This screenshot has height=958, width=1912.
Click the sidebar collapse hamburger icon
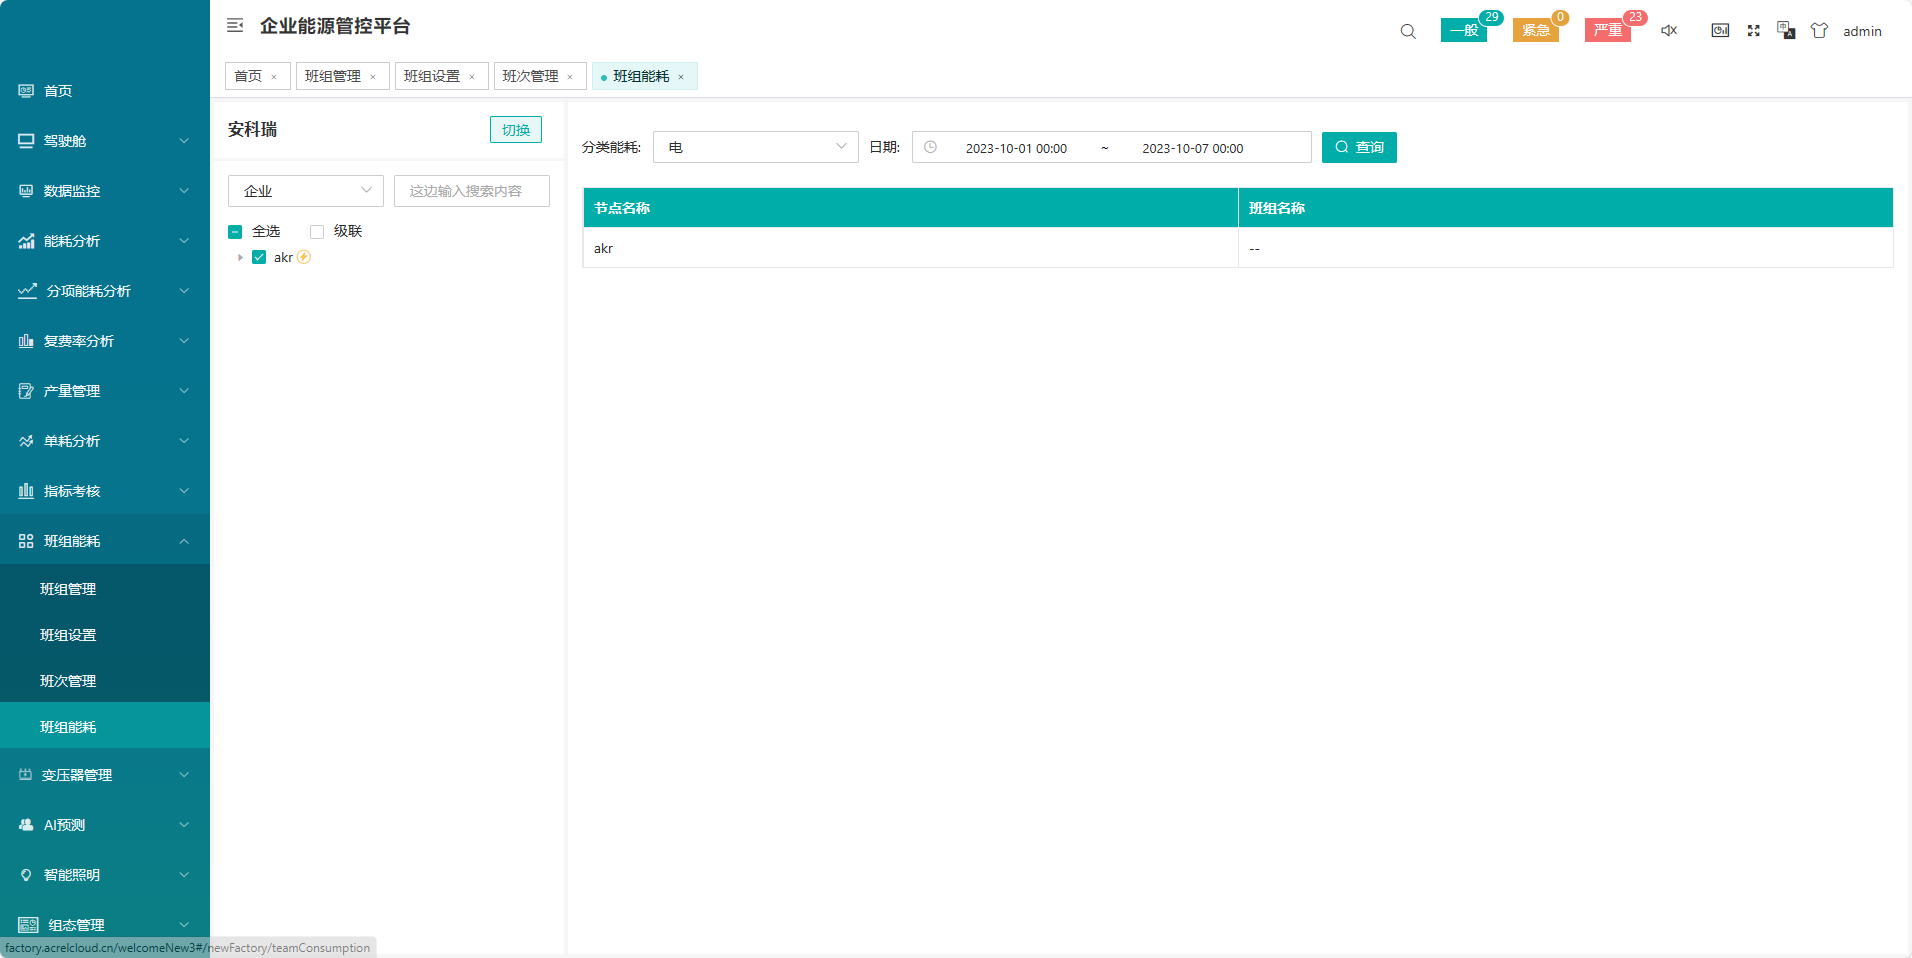[235, 26]
